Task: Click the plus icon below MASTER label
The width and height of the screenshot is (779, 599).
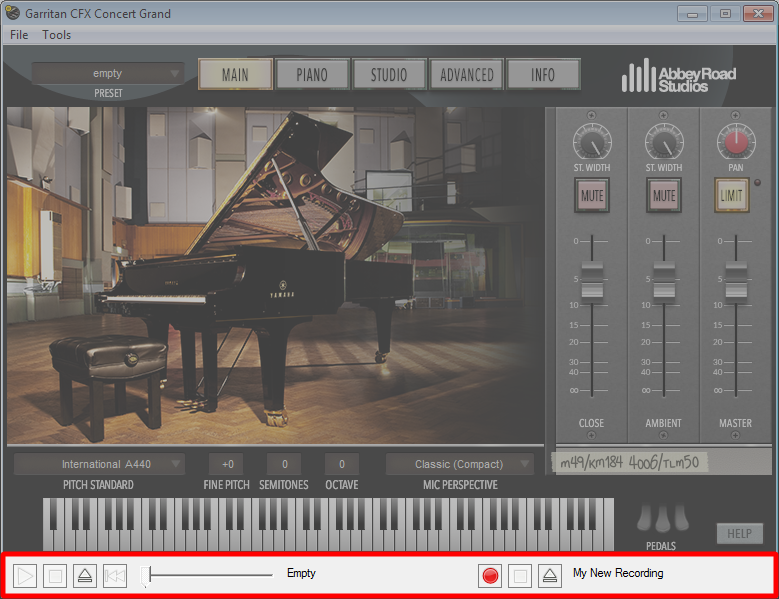Action: pyautogui.click(x=735, y=436)
